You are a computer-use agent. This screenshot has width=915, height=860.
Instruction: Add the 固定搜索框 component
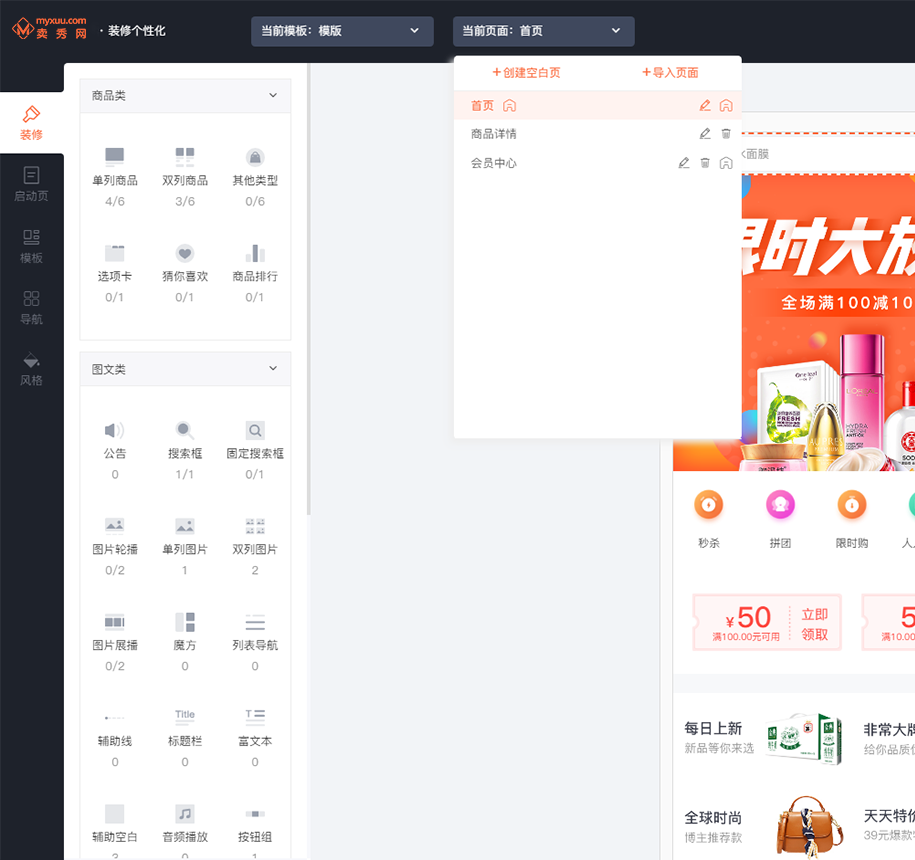tap(255, 450)
